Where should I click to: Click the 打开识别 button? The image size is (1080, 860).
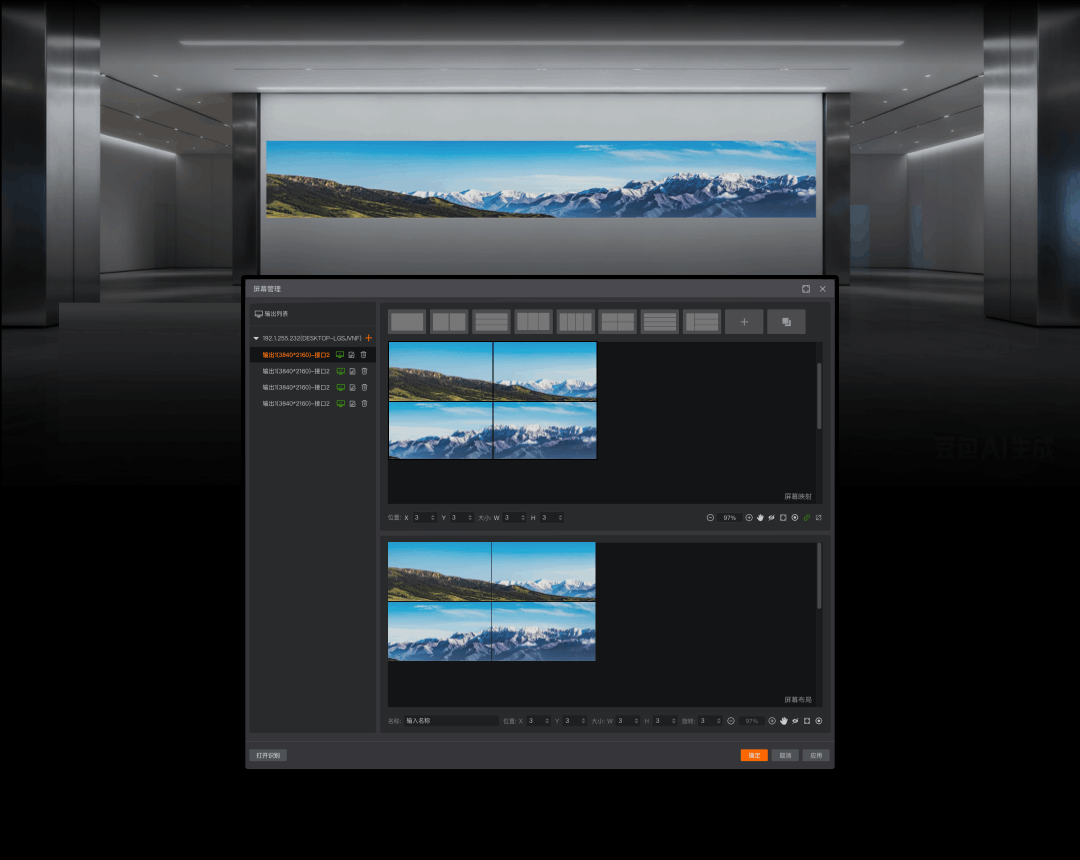268,755
